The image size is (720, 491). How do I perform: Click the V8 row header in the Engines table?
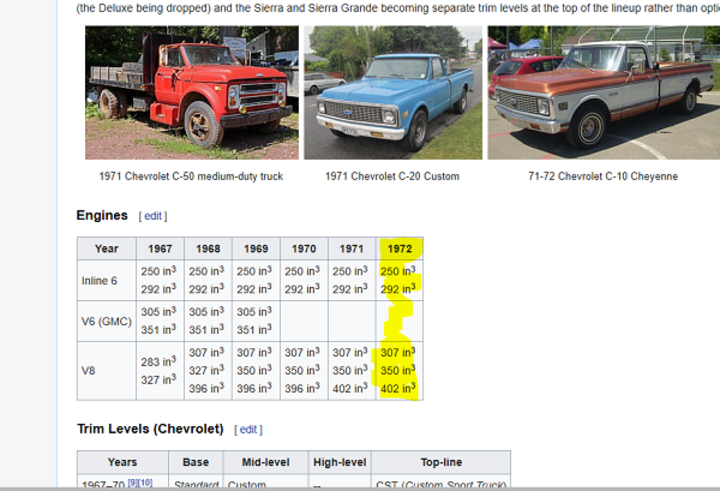tap(90, 370)
